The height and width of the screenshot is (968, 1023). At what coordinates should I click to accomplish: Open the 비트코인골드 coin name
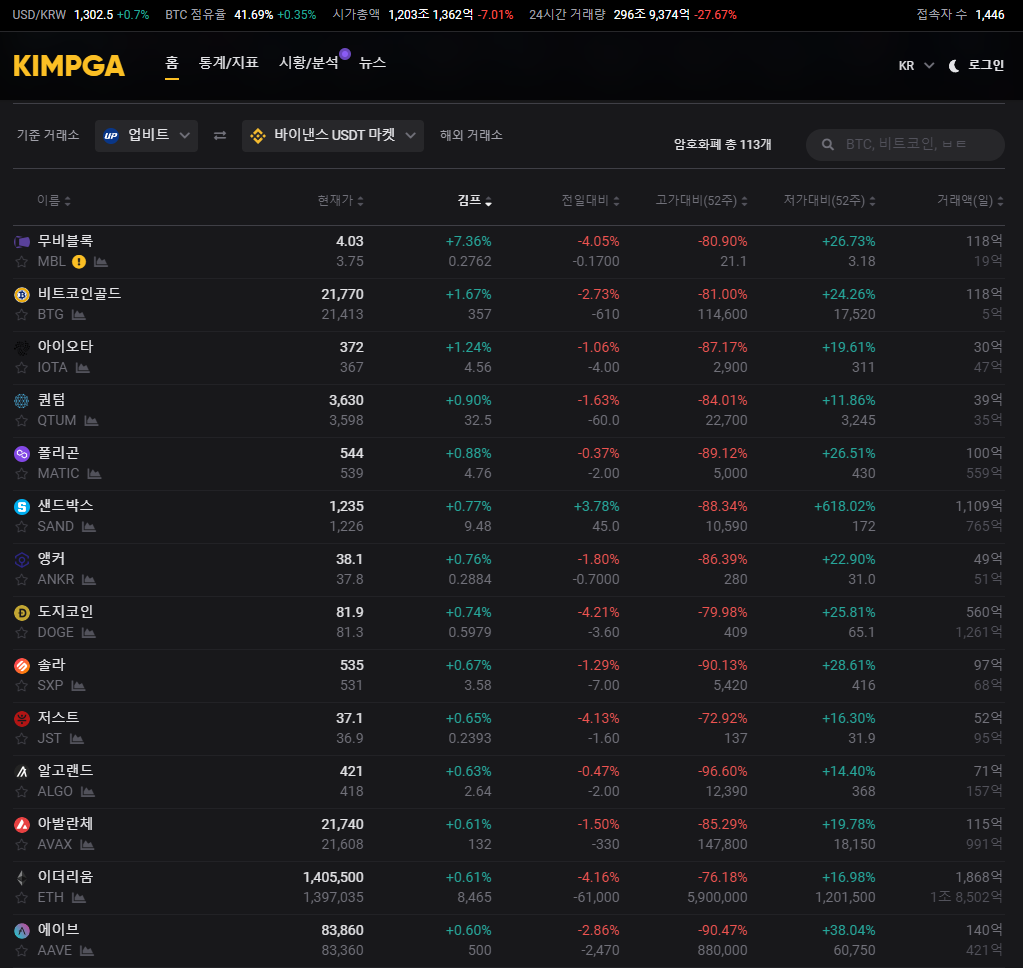coord(79,294)
